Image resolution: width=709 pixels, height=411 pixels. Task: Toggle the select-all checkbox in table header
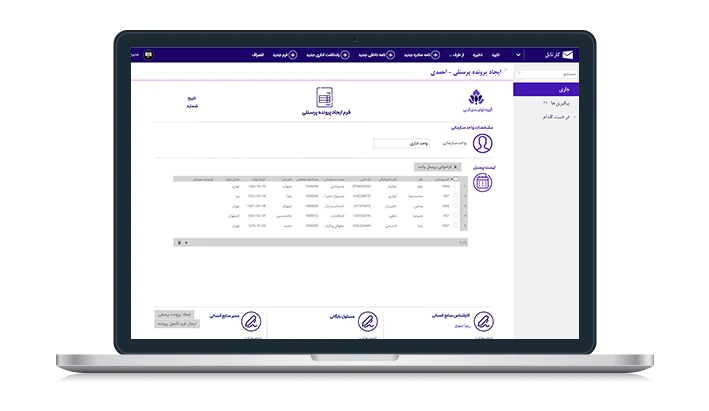tap(455, 179)
